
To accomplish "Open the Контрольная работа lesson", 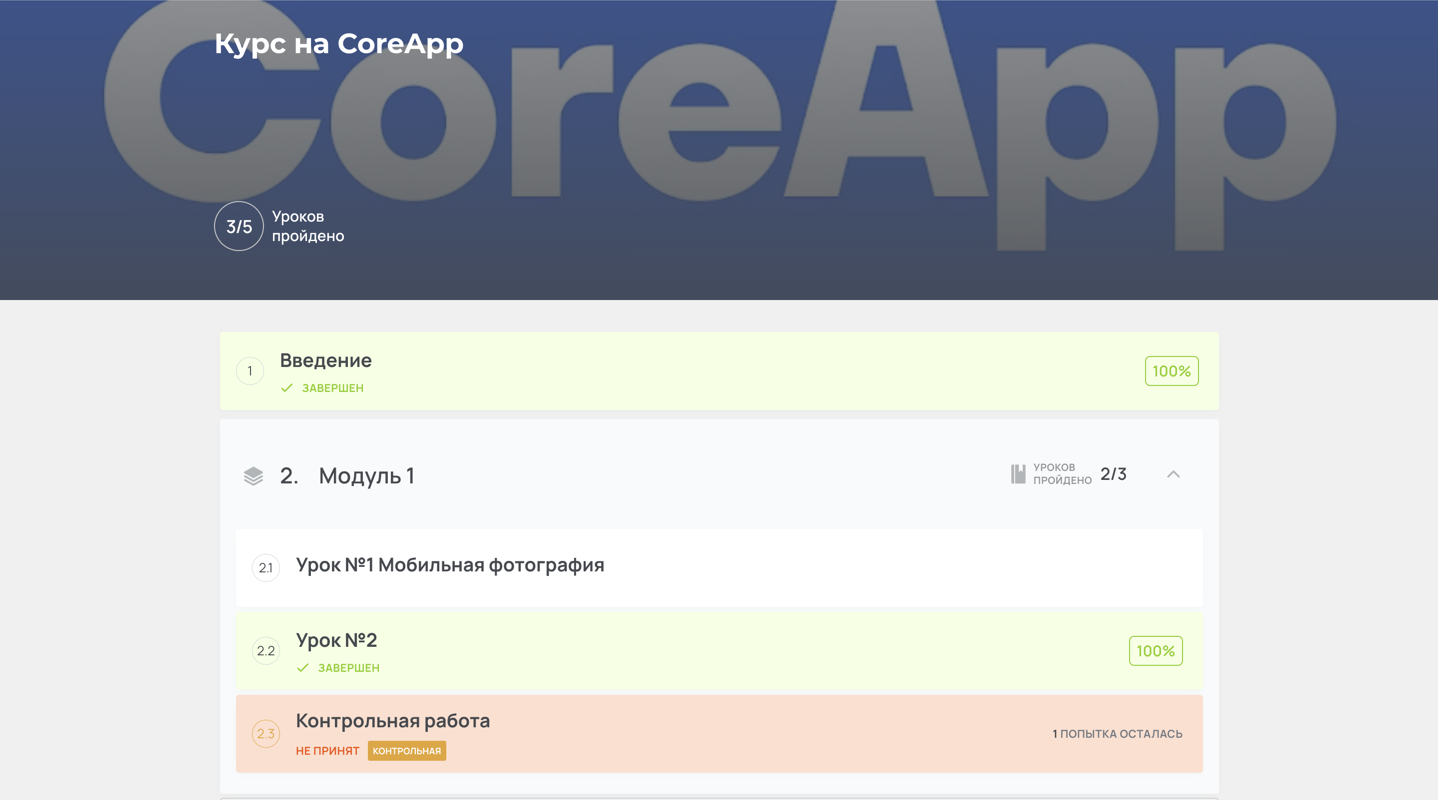I will pyautogui.click(x=719, y=734).
